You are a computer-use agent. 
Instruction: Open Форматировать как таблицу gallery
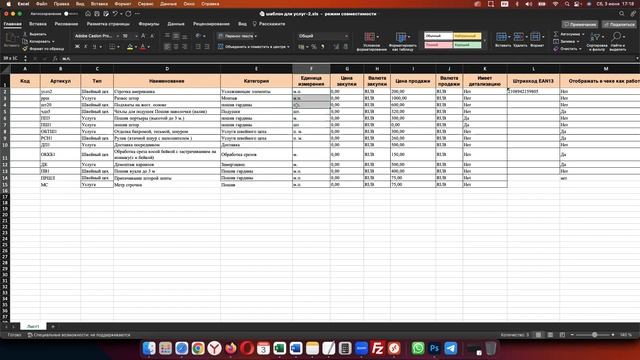tap(402, 42)
